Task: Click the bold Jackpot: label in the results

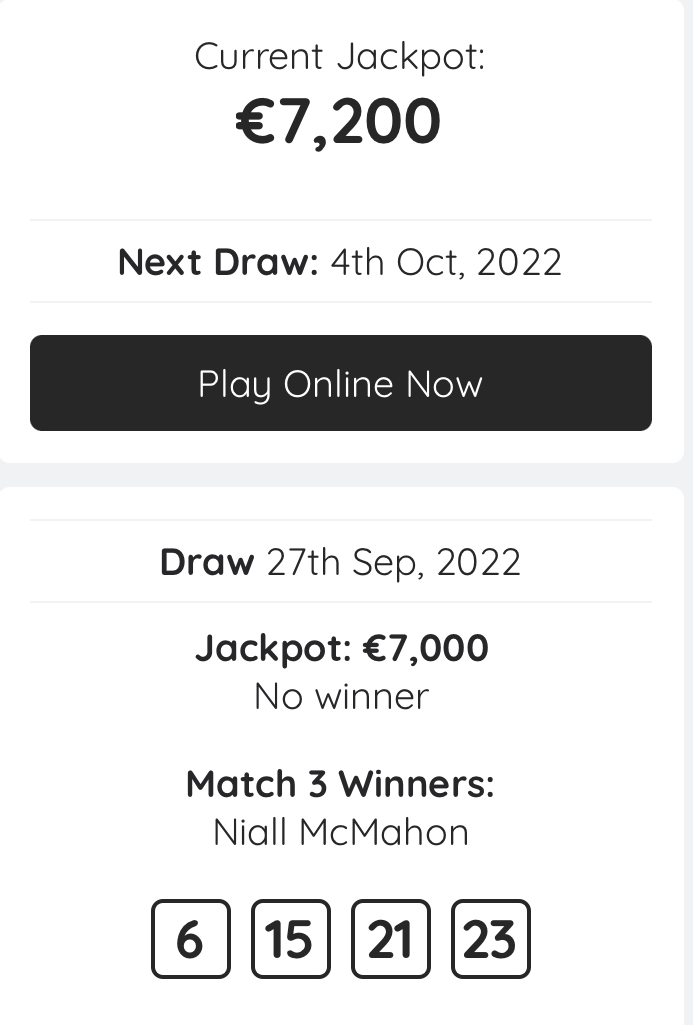Action: coord(273,648)
